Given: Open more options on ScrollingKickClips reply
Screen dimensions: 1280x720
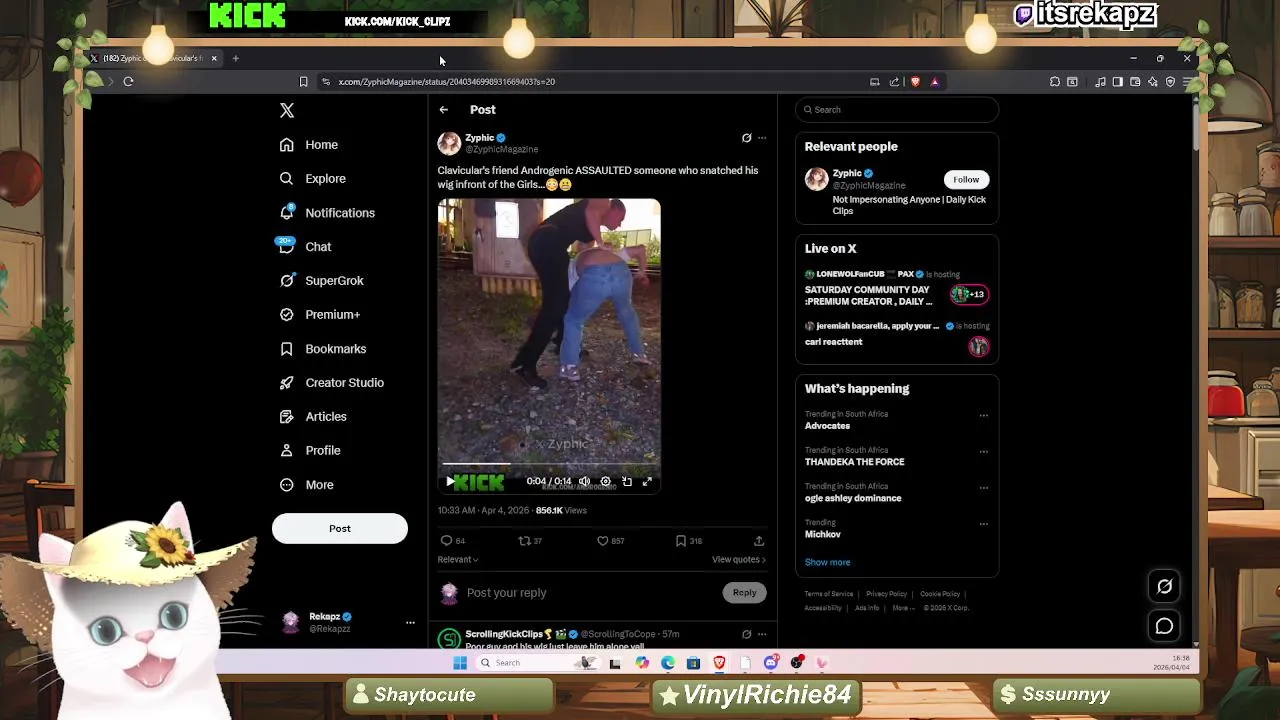Looking at the screenshot, I should click(762, 634).
